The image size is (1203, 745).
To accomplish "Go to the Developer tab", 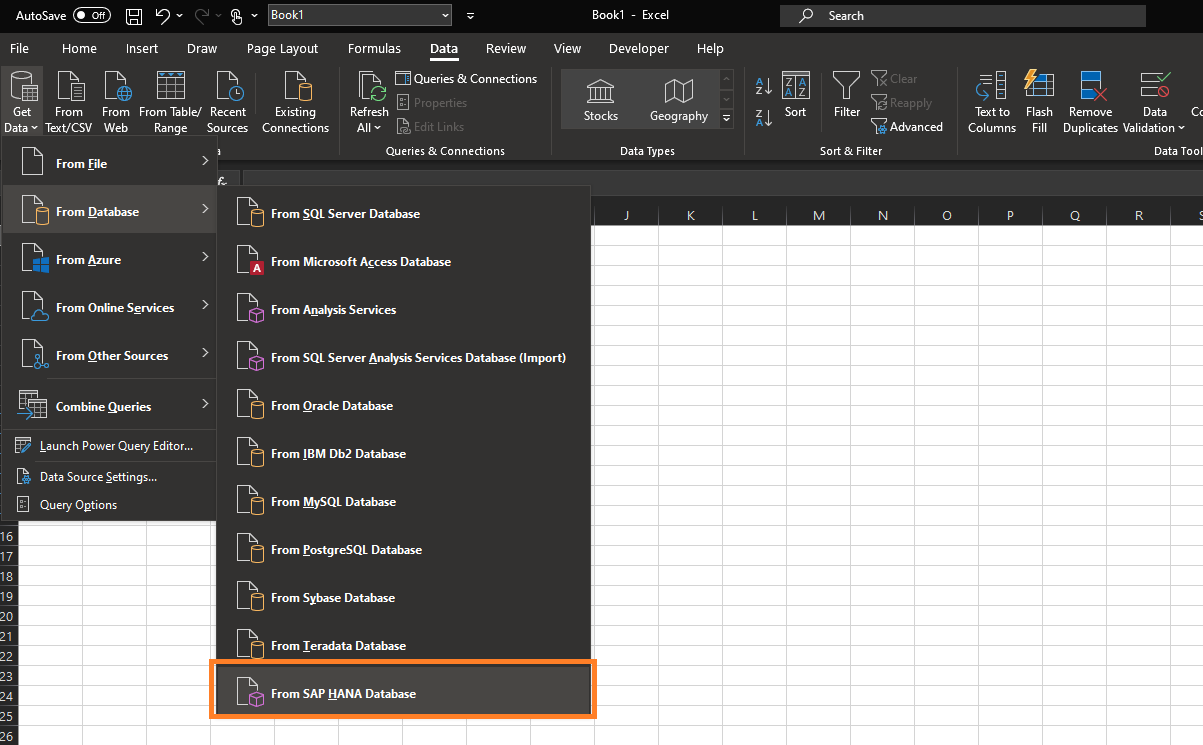I will point(639,48).
